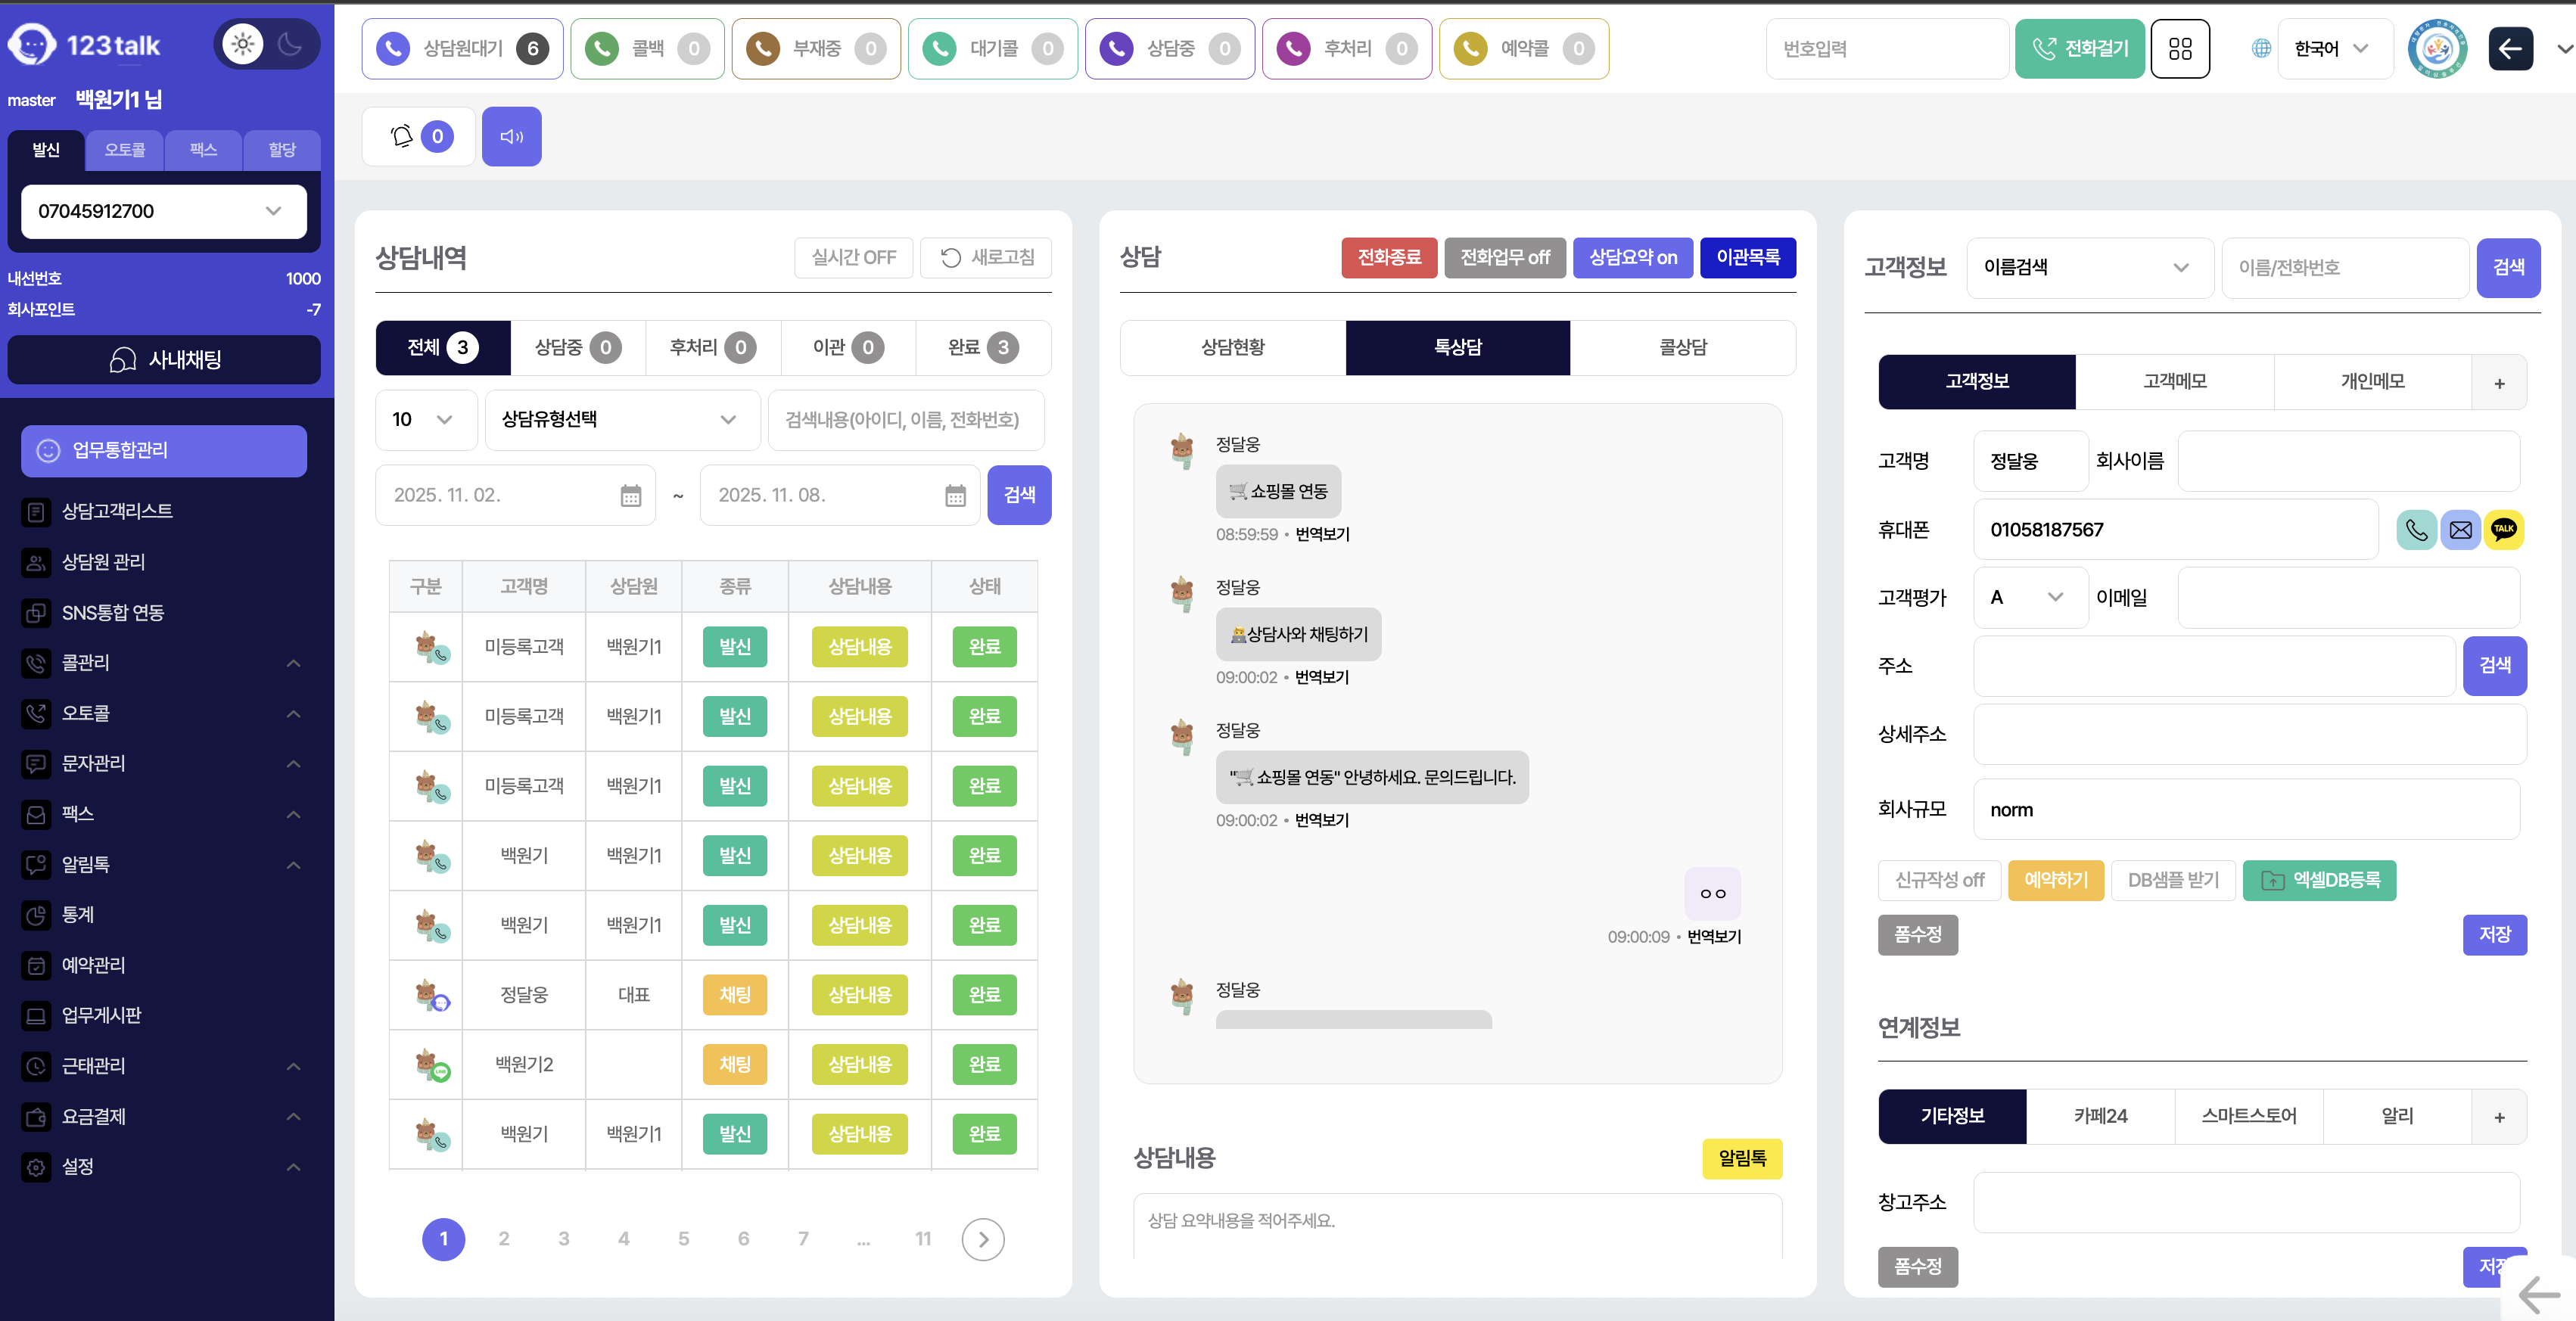Click the yellow 알림톡 button
Viewport: 2576px width, 1321px height.
pos(1741,1158)
